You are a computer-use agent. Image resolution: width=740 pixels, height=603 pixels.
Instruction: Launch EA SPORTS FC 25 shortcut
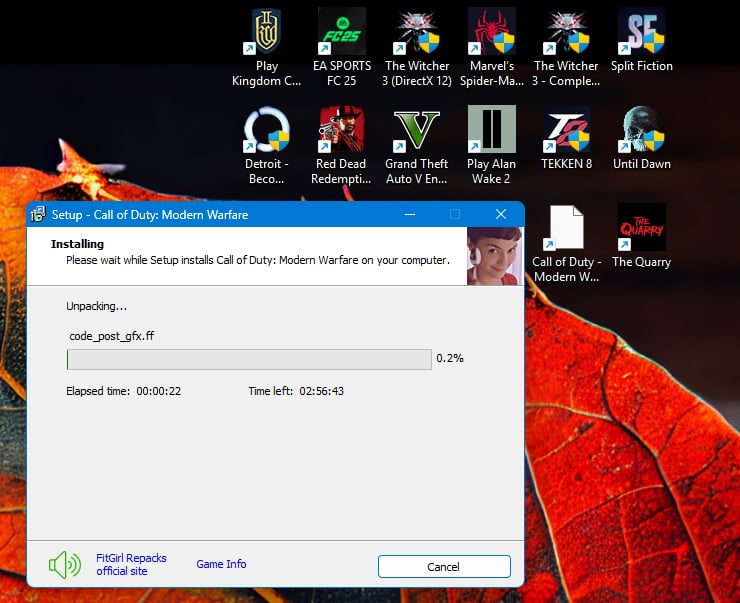tap(342, 47)
